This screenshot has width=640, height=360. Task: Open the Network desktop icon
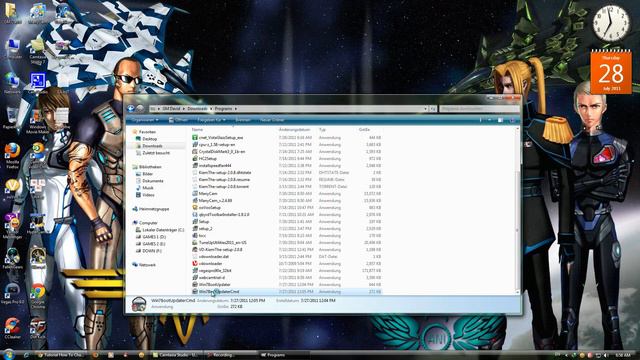[12, 83]
